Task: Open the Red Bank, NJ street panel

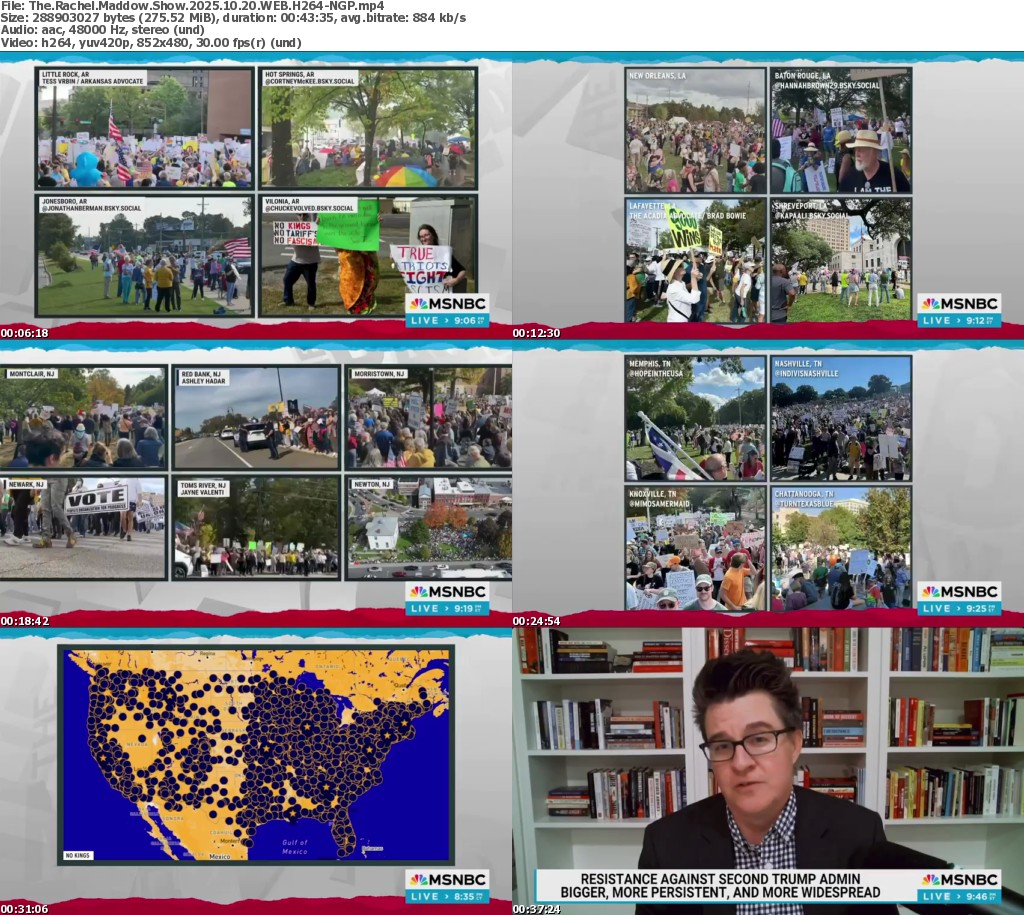Action: coord(257,417)
